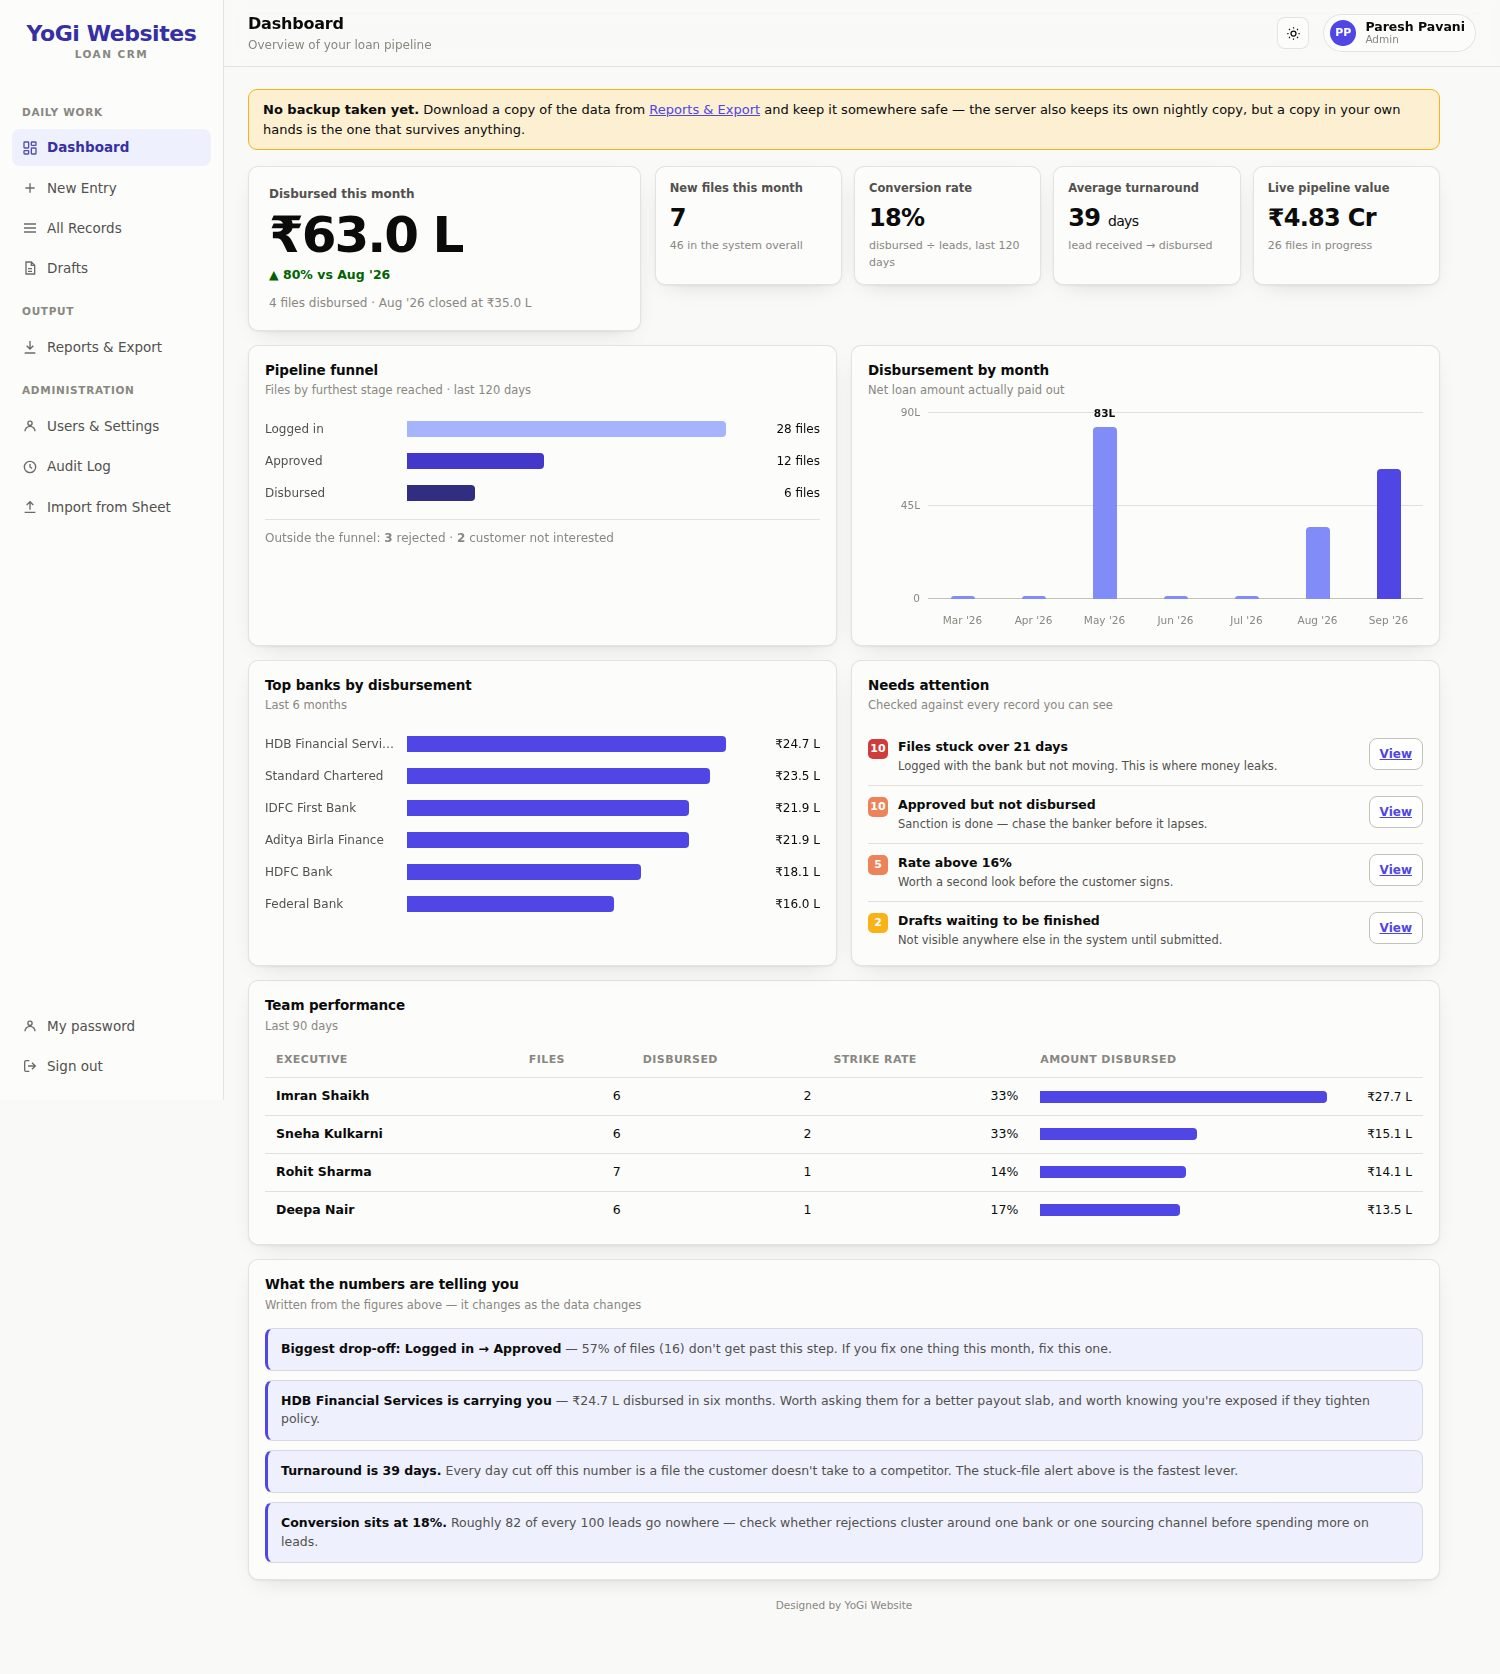Toggle the light/dark theme sun button
The height and width of the screenshot is (1674, 1500).
(1293, 33)
